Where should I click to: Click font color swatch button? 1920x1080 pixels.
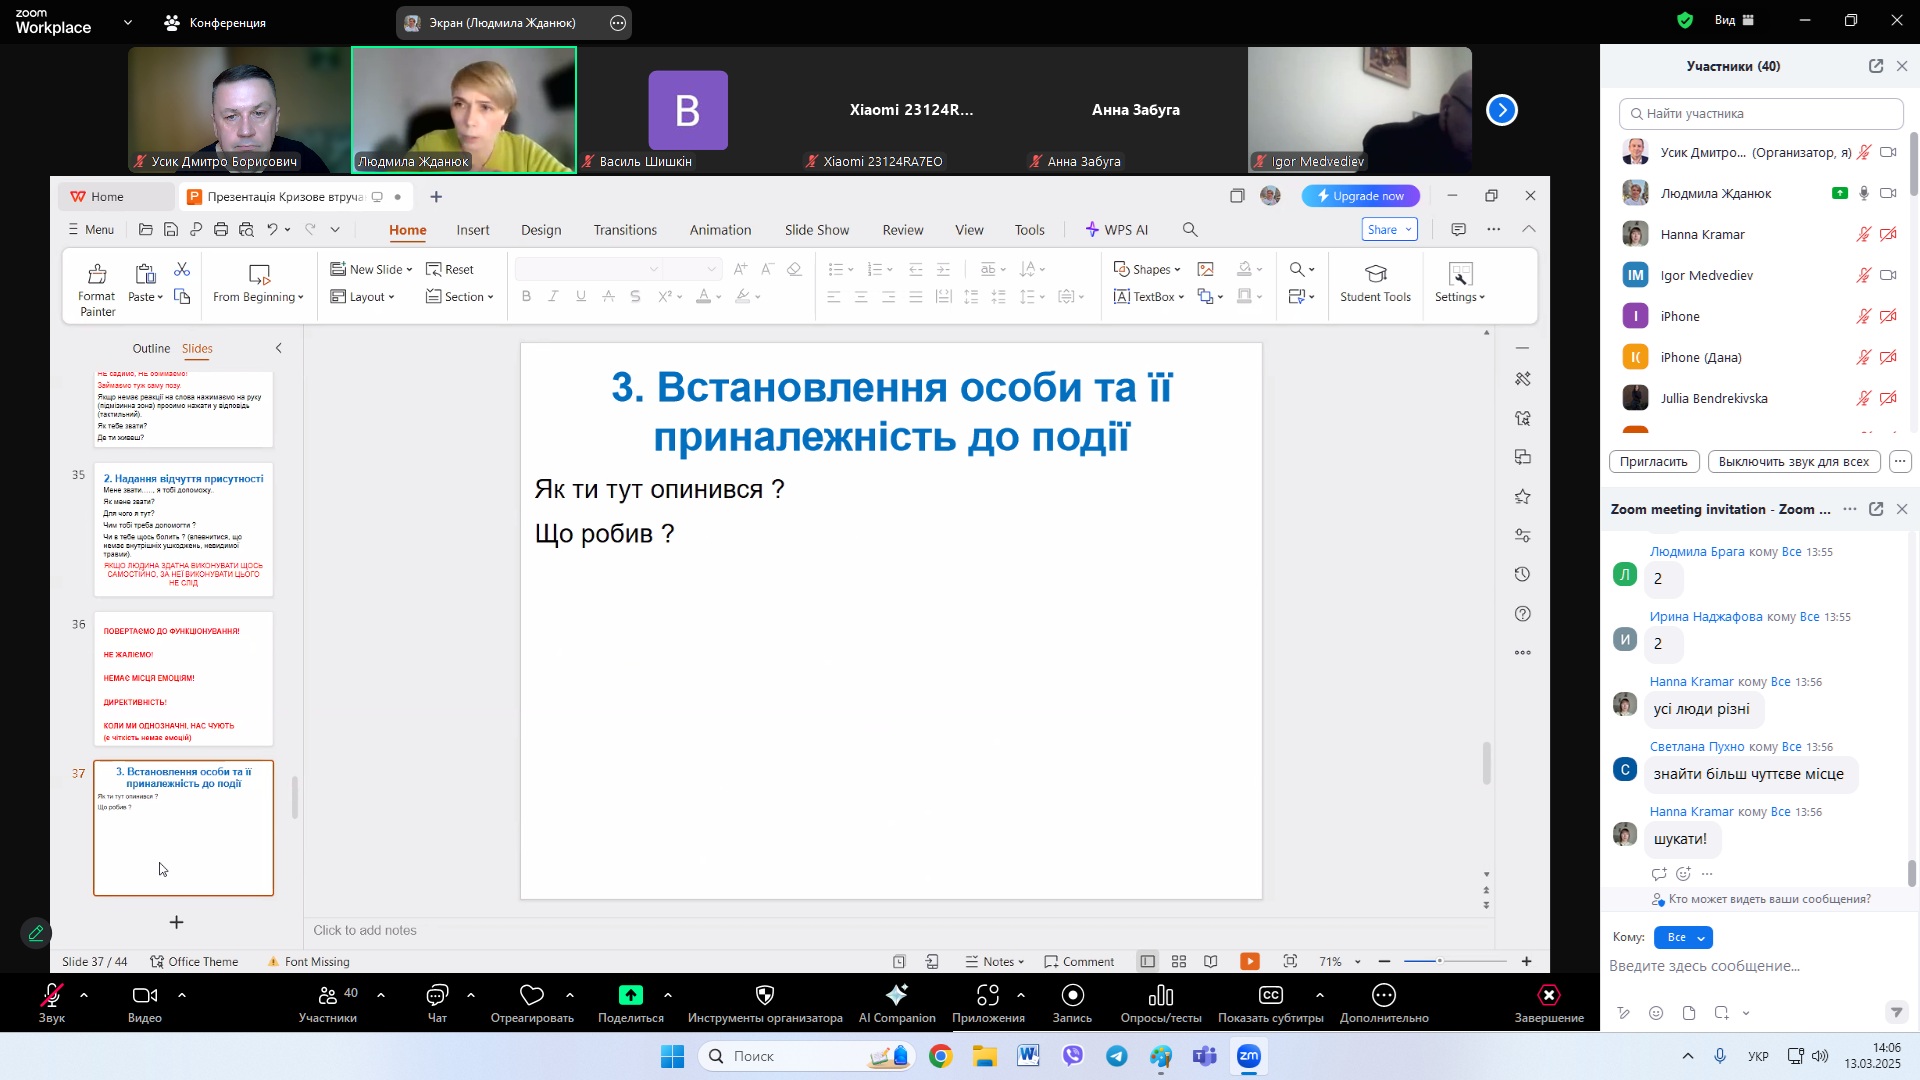(x=704, y=297)
